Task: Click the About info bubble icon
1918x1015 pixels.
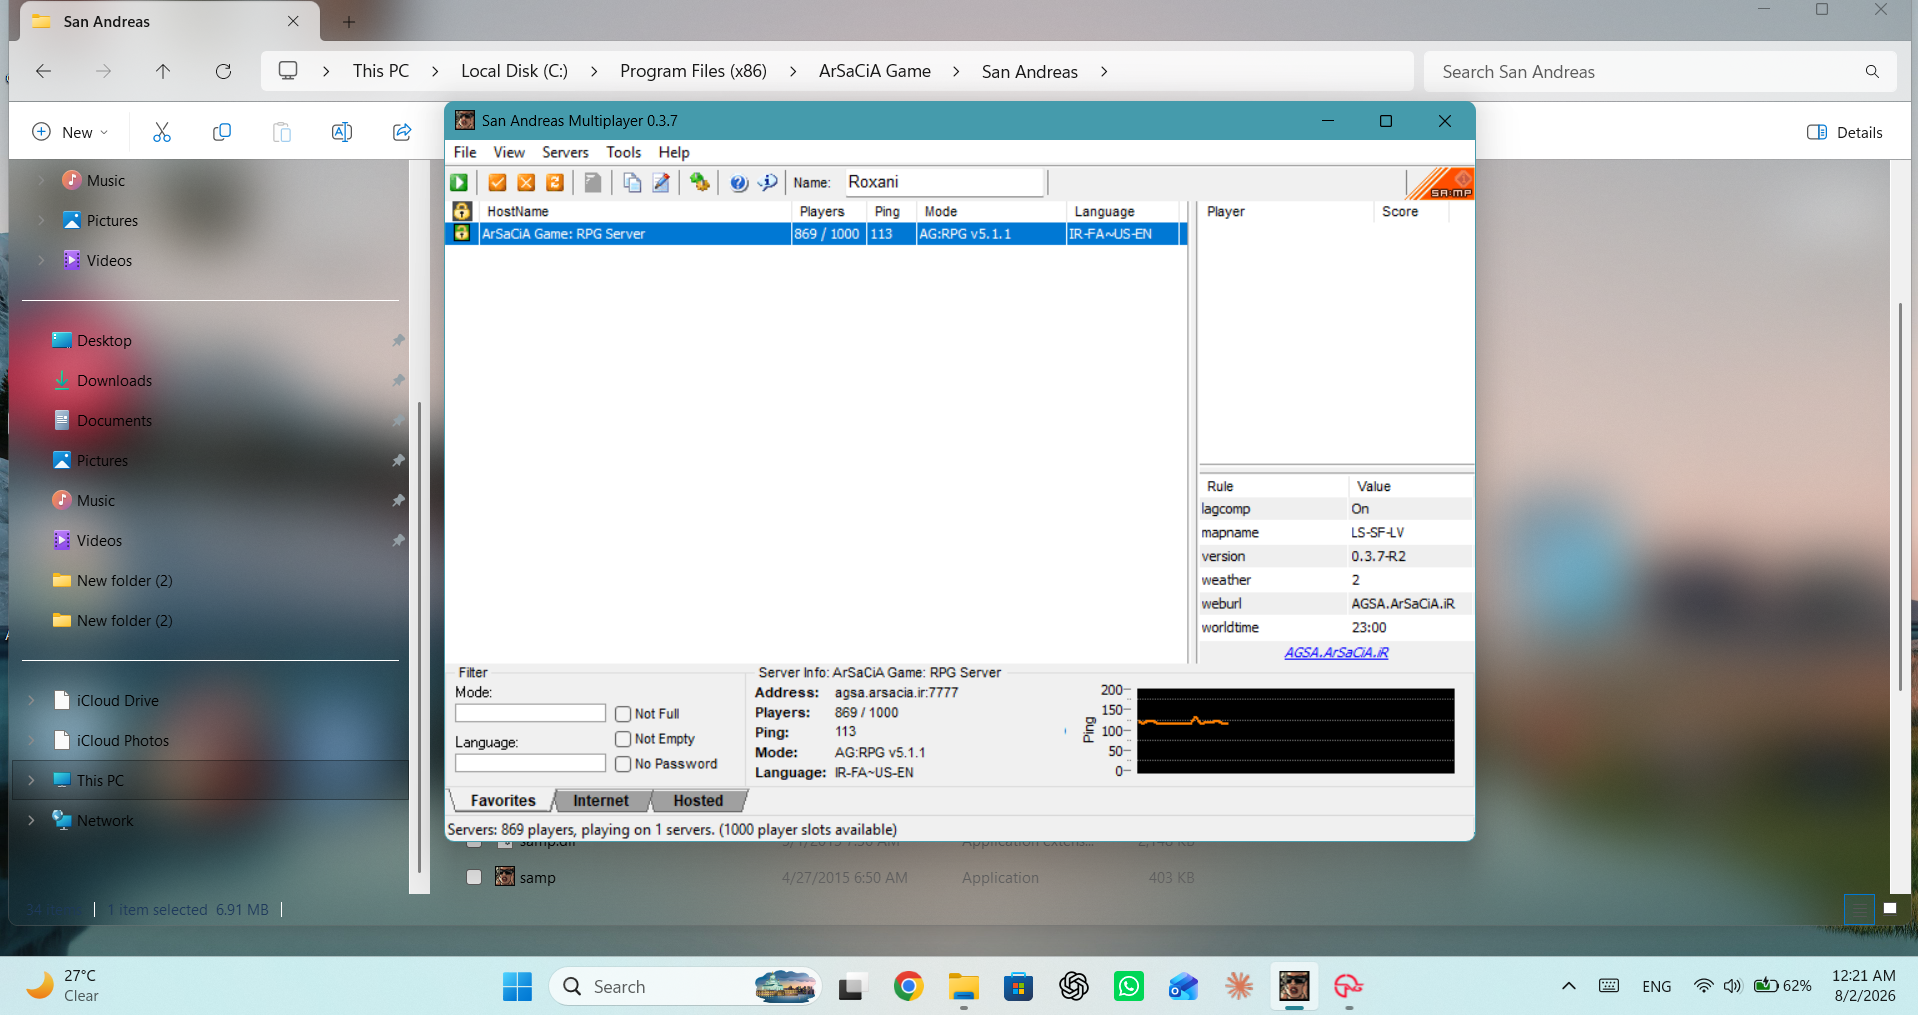Action: (x=768, y=182)
